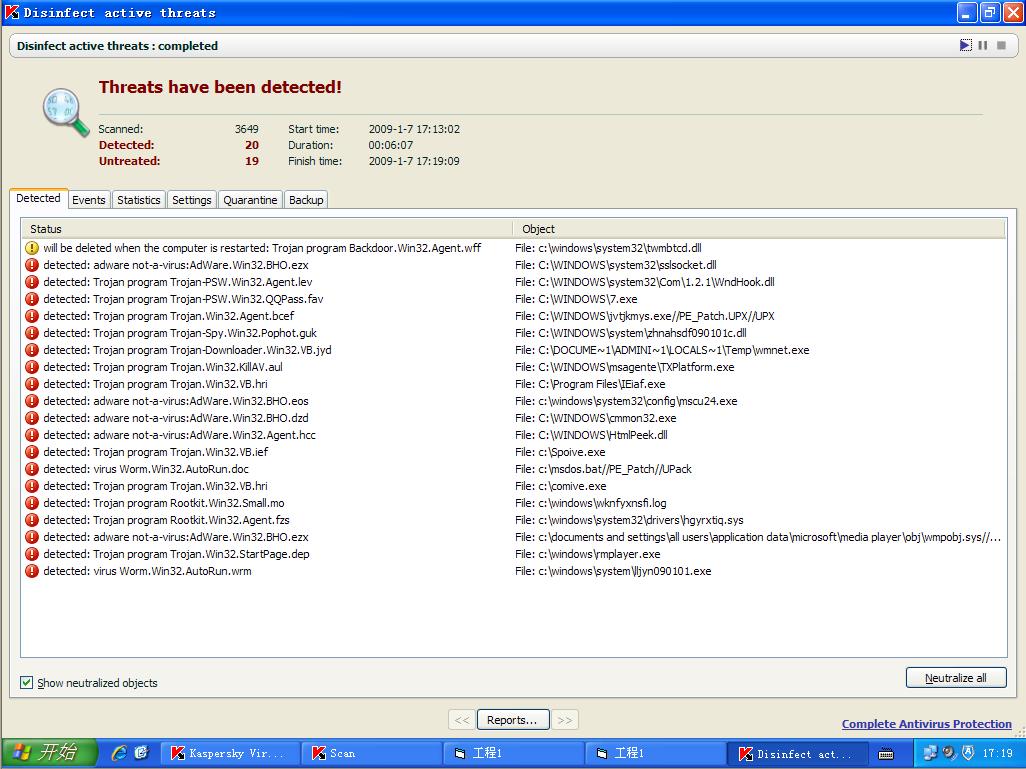
Task: Select row File: C:\WINDOWS\7.exe
Action: [x=514, y=299]
